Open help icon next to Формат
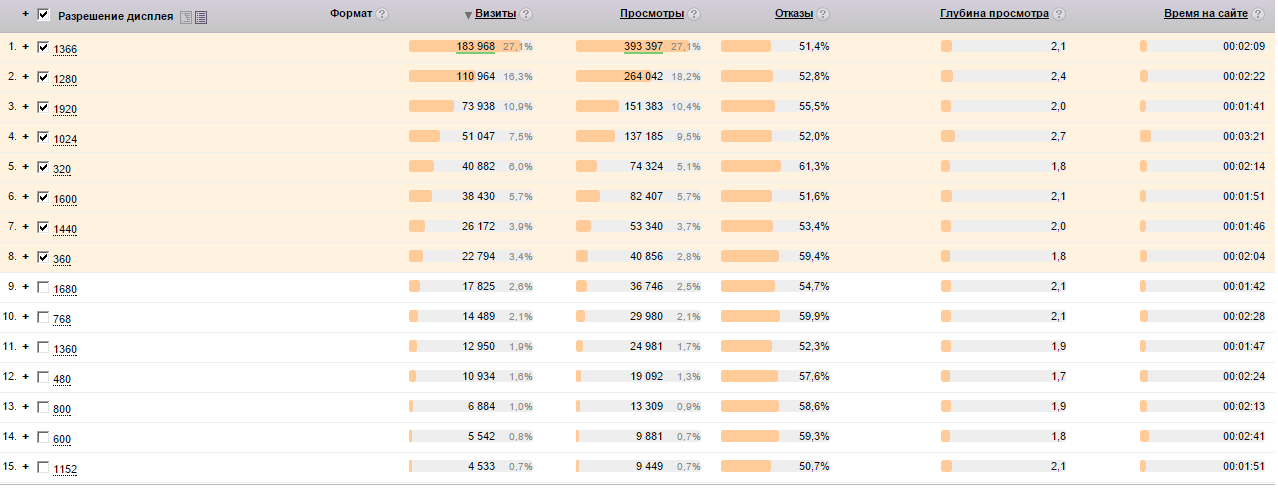 coord(382,15)
